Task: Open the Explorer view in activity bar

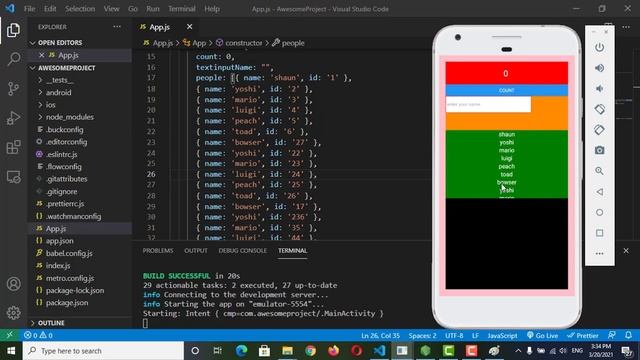Action: [13, 30]
